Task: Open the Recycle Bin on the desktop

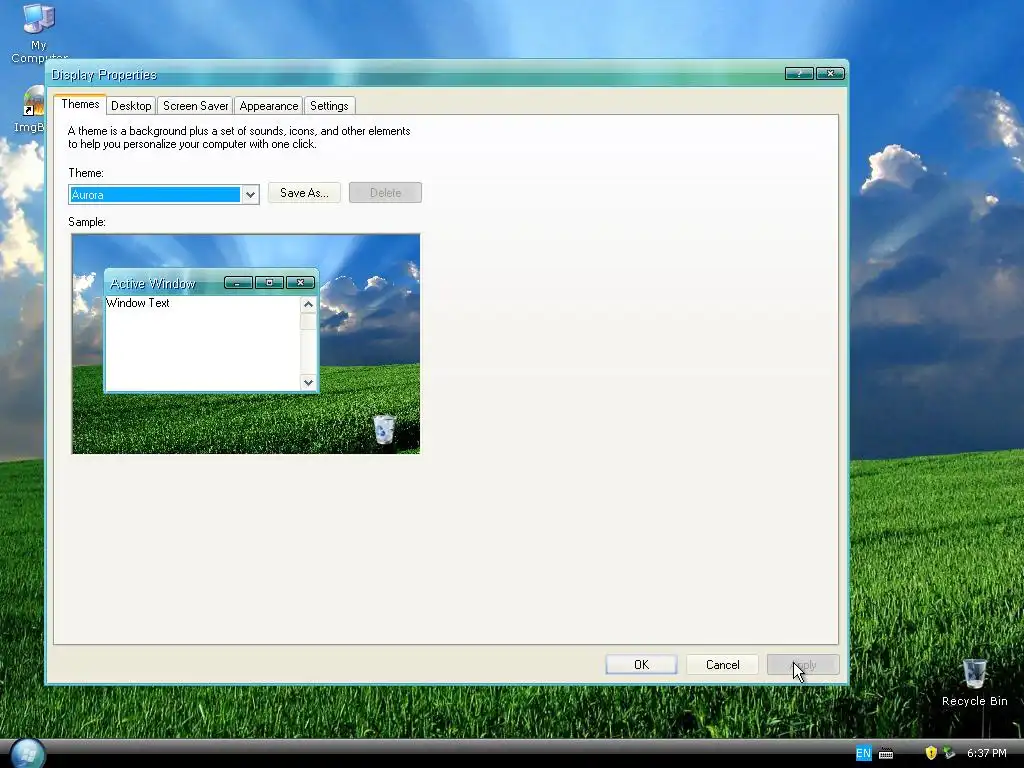Action: [x=974, y=683]
